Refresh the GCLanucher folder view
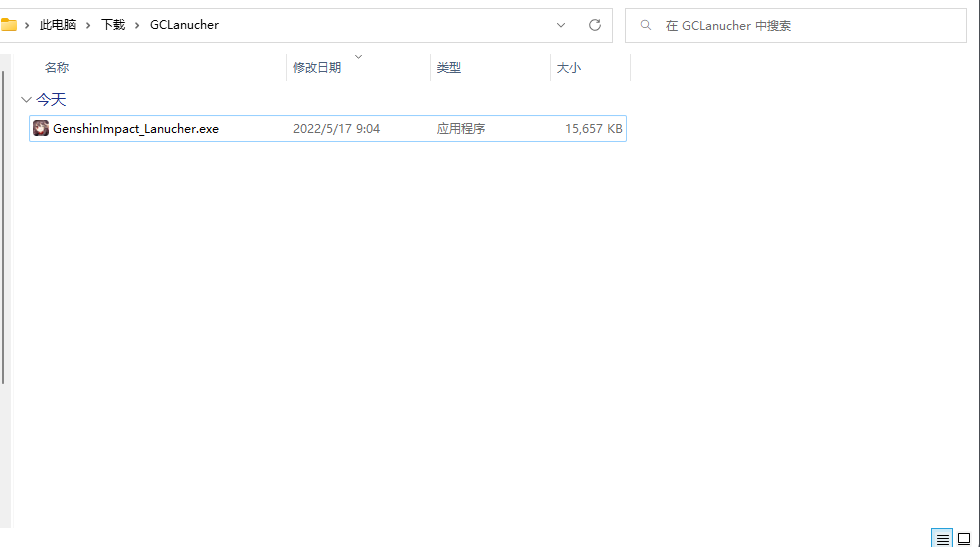This screenshot has width=980, height=547. 594,25
